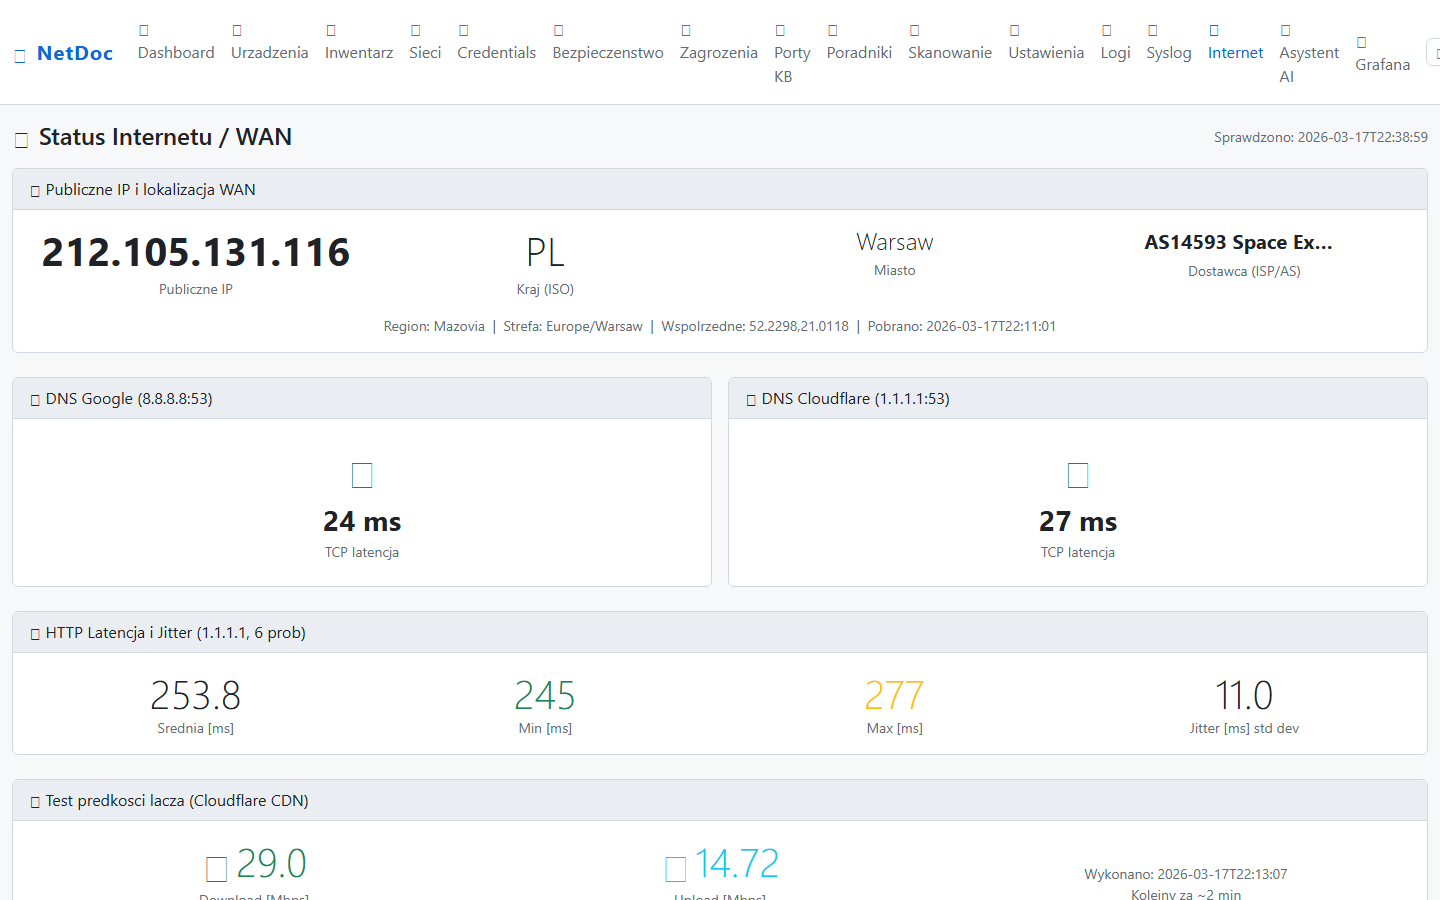Click the Poradniki icon

point(833,31)
